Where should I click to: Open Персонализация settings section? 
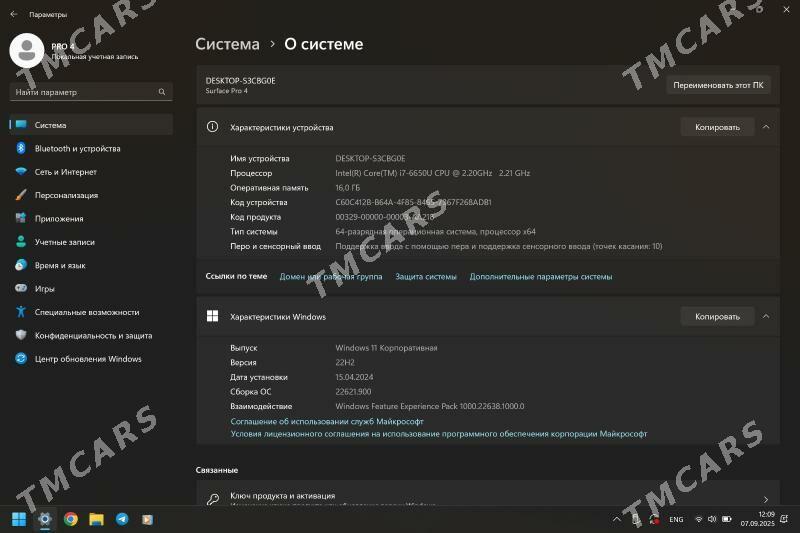66,195
